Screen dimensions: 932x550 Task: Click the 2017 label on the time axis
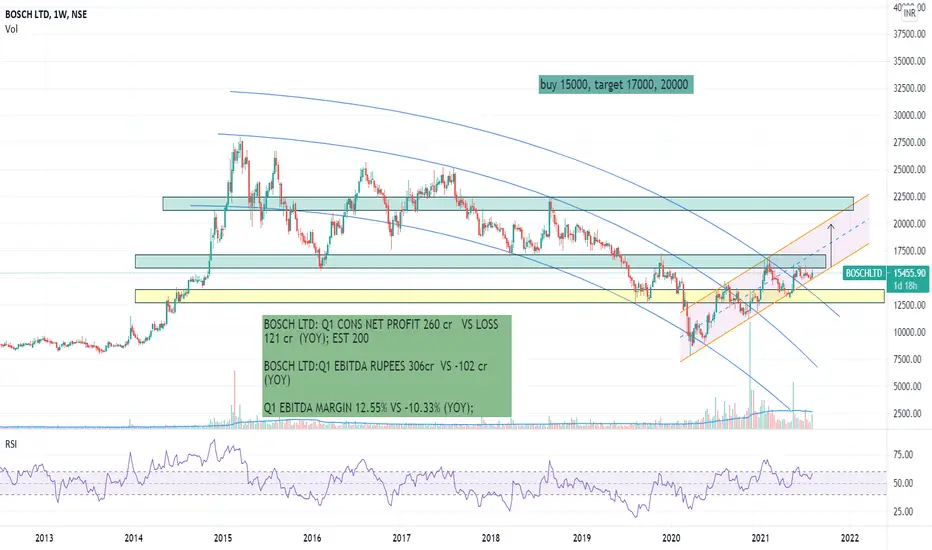402,538
